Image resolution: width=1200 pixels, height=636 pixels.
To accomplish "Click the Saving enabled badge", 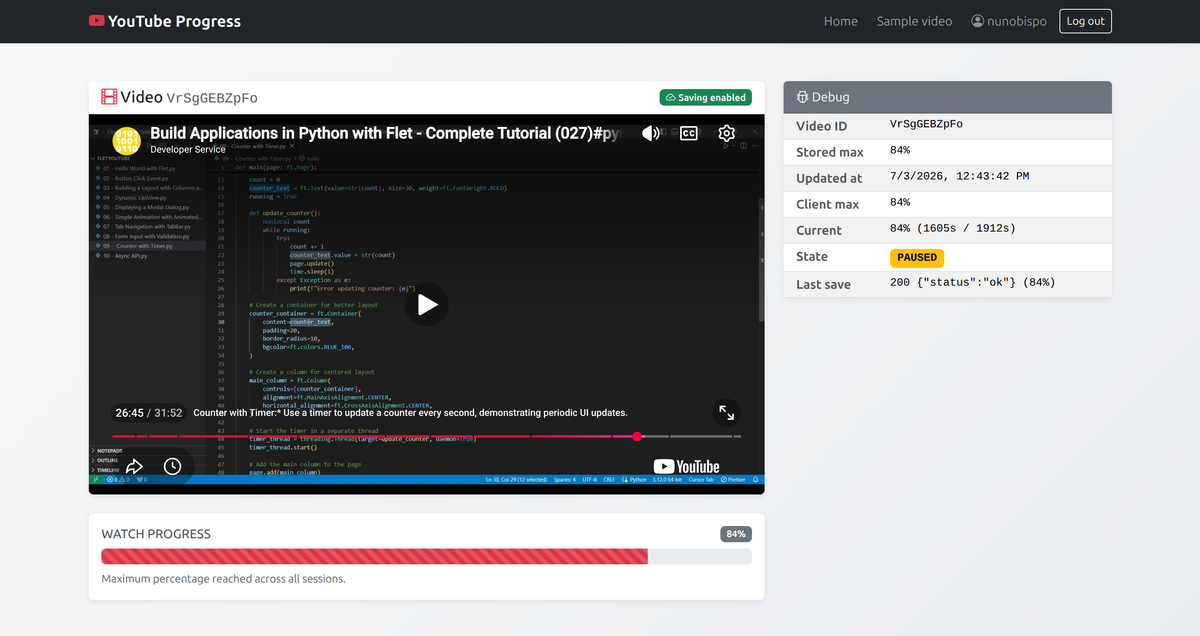I will click(705, 97).
